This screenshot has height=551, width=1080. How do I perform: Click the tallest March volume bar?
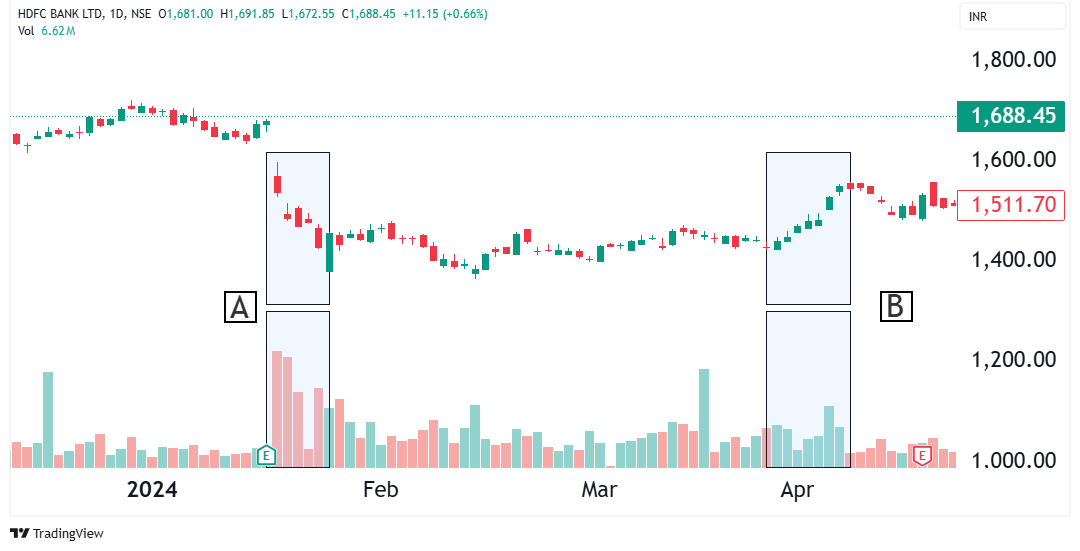click(x=704, y=417)
